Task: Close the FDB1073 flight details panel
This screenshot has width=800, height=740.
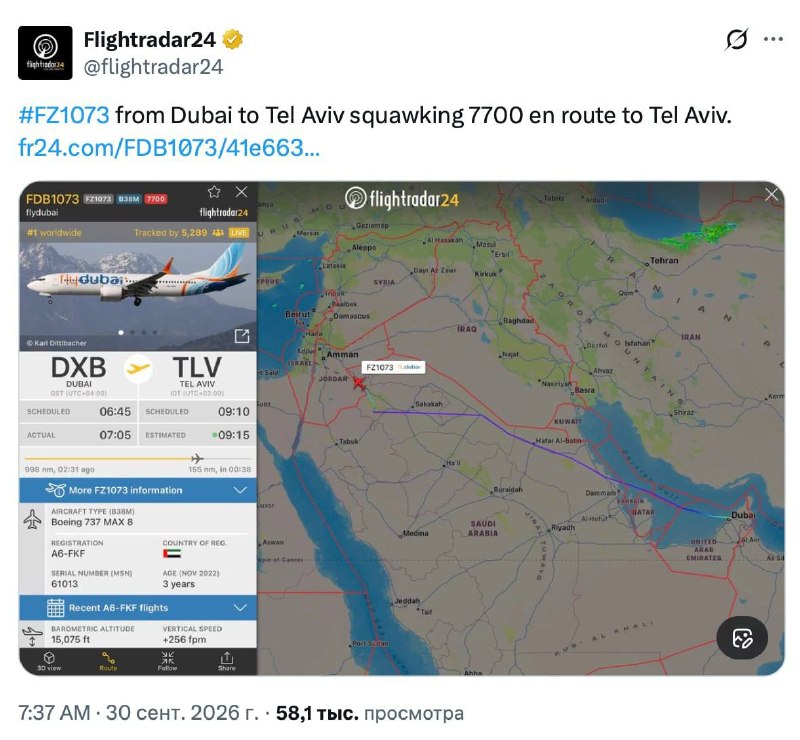Action: coord(241,192)
